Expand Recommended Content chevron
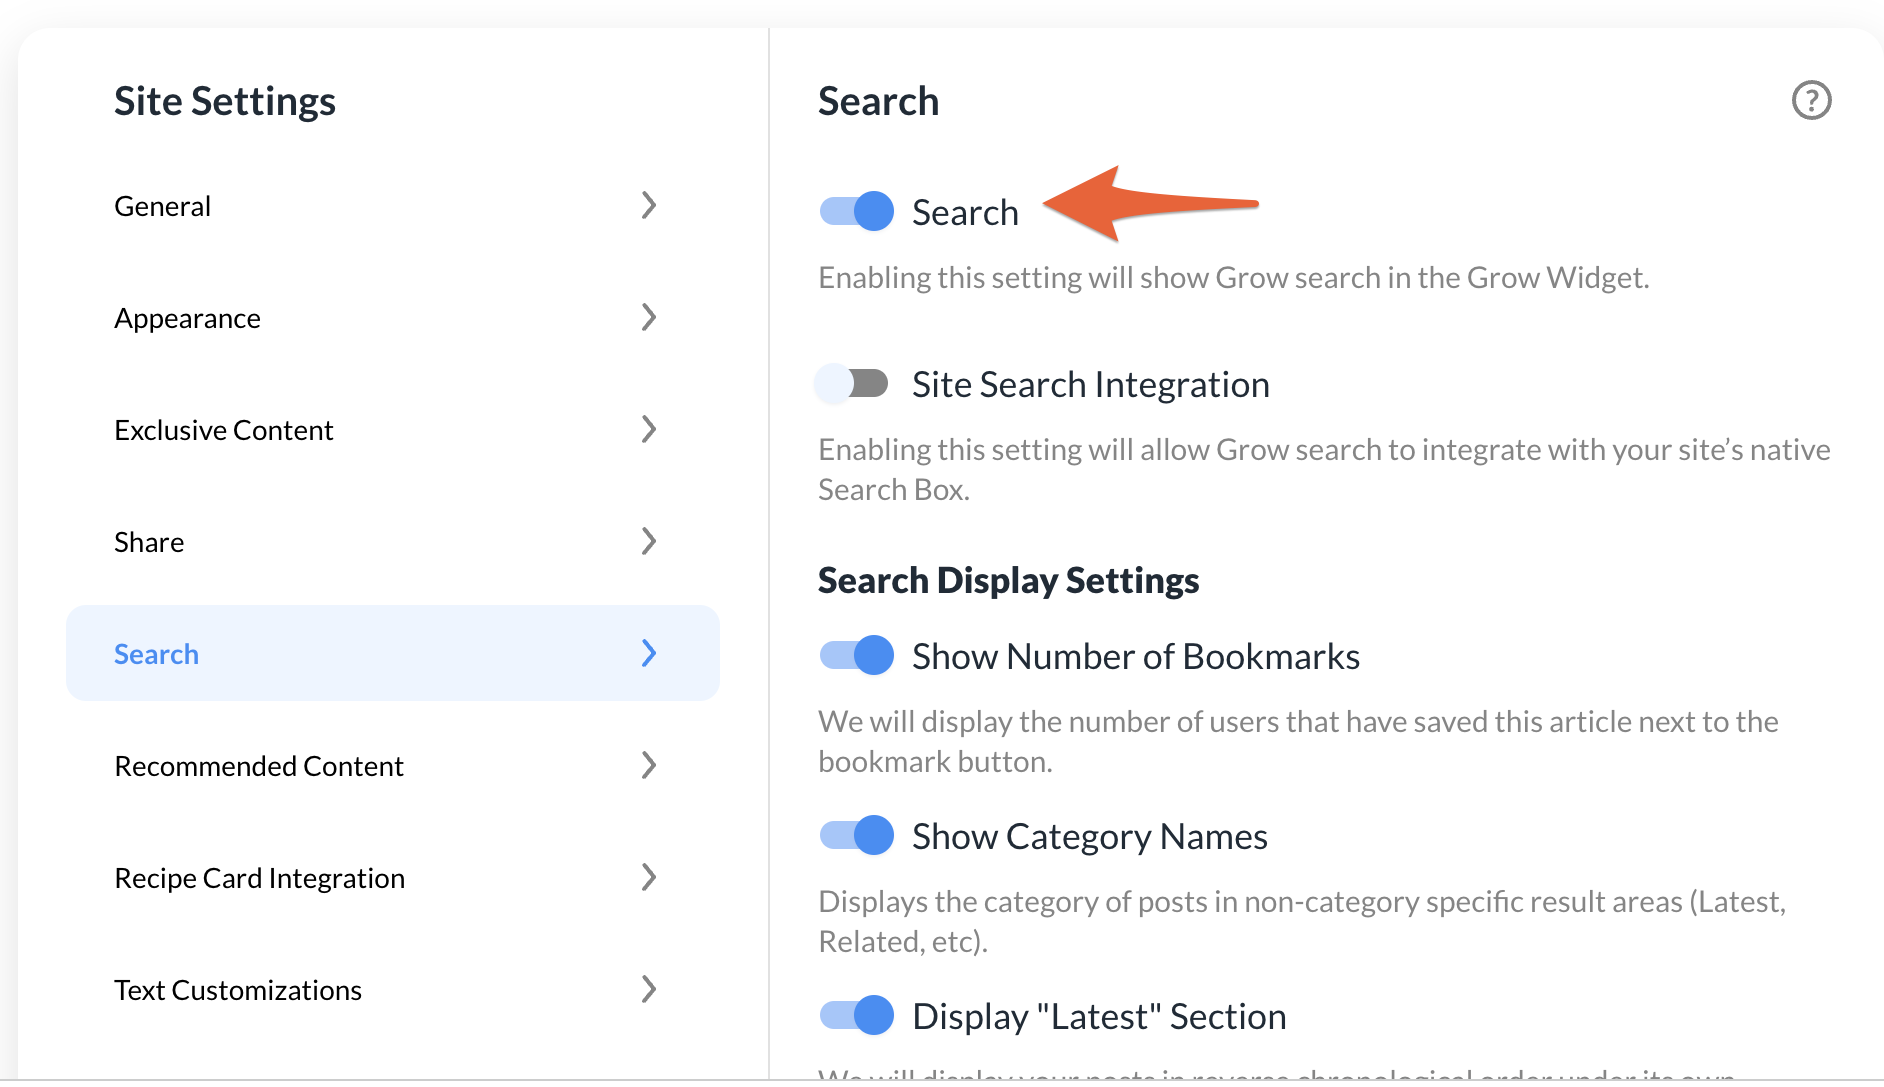Image resolution: width=1884 pixels, height=1087 pixels. point(649,766)
